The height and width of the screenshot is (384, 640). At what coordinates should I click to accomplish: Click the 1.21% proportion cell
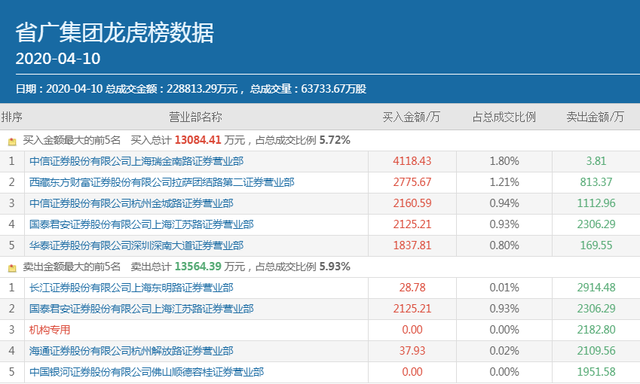click(x=504, y=182)
